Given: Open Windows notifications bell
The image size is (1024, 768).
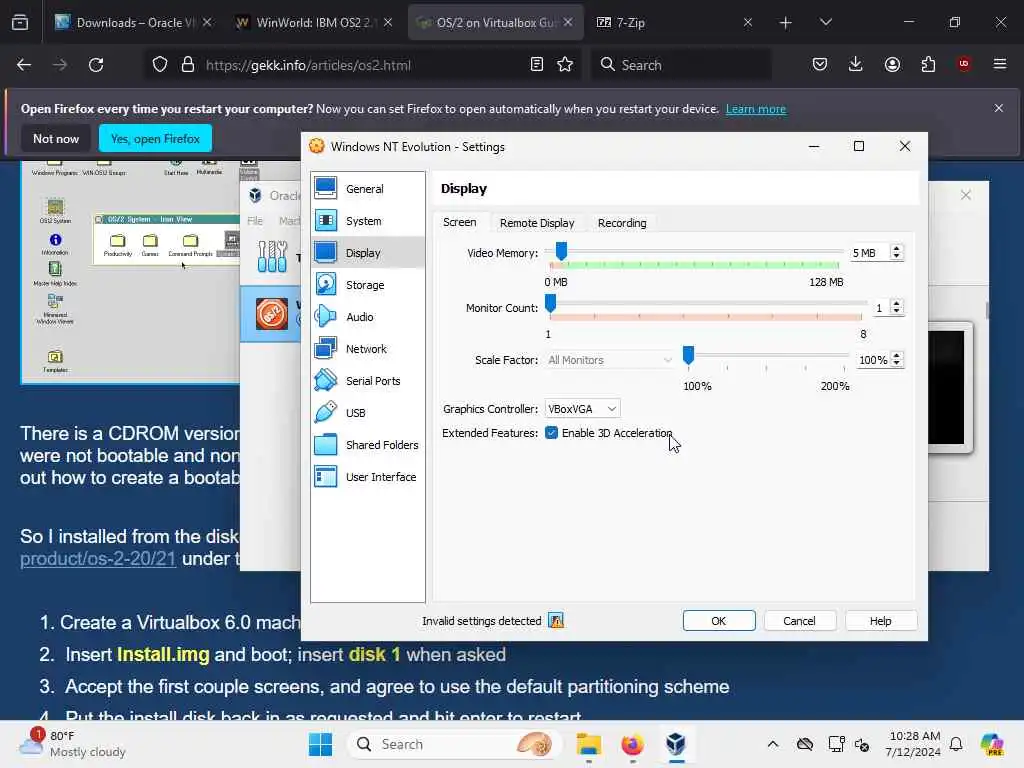Looking at the screenshot, I should click(956, 744).
